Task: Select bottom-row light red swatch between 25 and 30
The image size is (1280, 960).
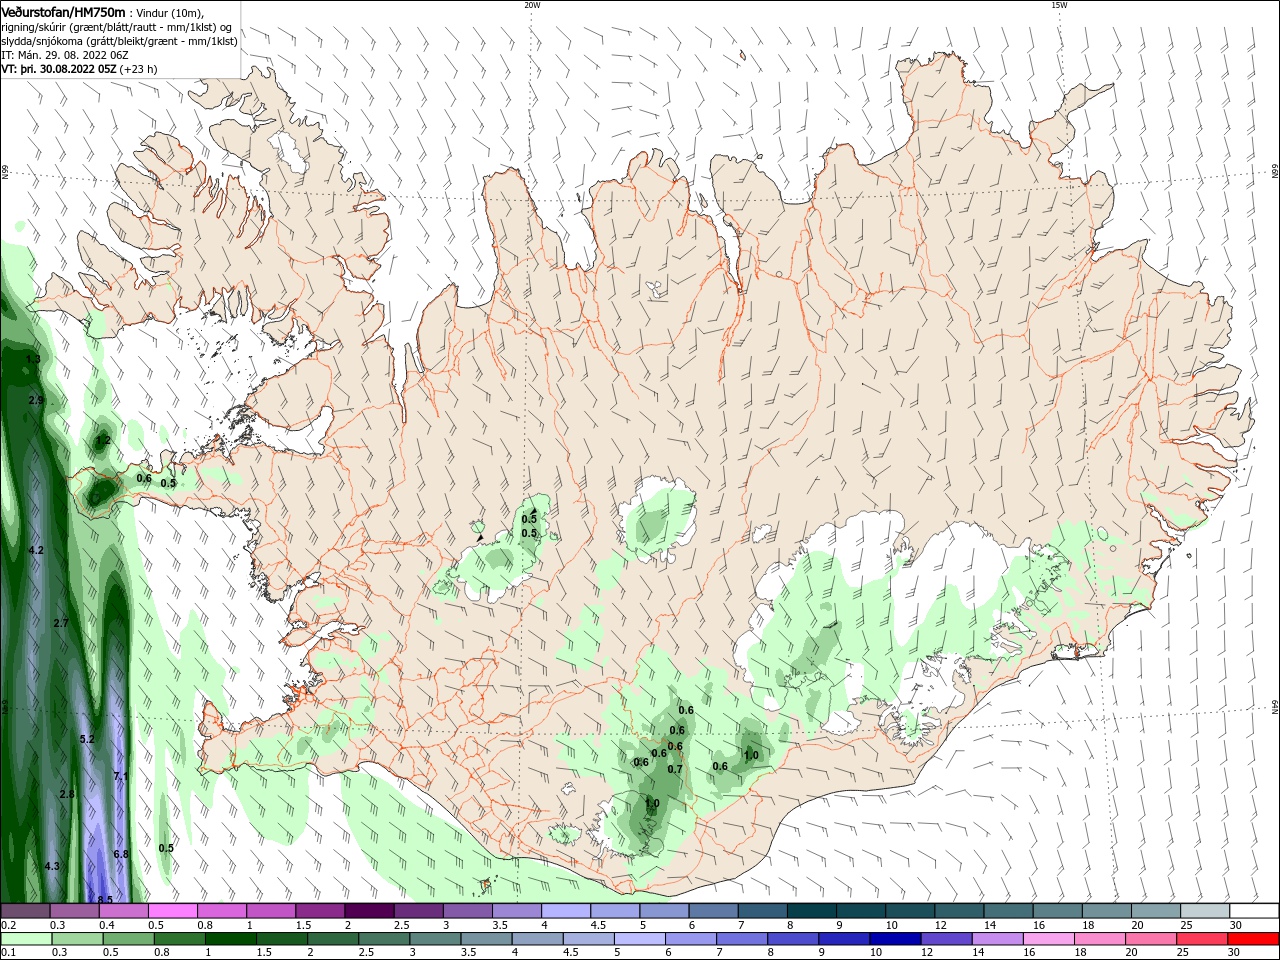Action: click(1203, 939)
